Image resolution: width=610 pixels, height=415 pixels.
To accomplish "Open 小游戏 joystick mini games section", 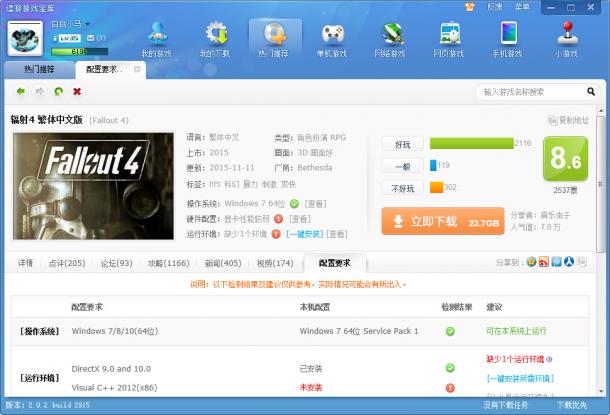I will [x=566, y=39].
